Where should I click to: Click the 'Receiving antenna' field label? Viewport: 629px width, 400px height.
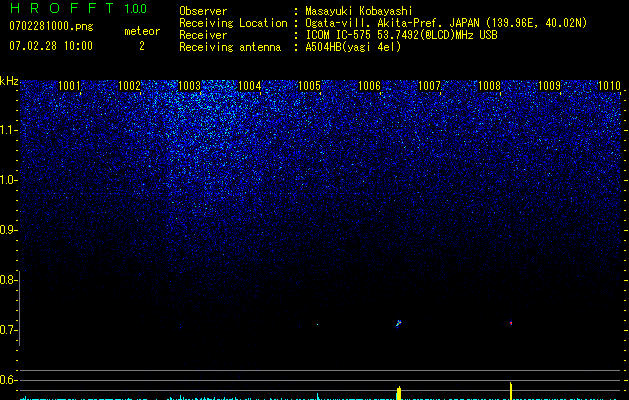coord(230,47)
